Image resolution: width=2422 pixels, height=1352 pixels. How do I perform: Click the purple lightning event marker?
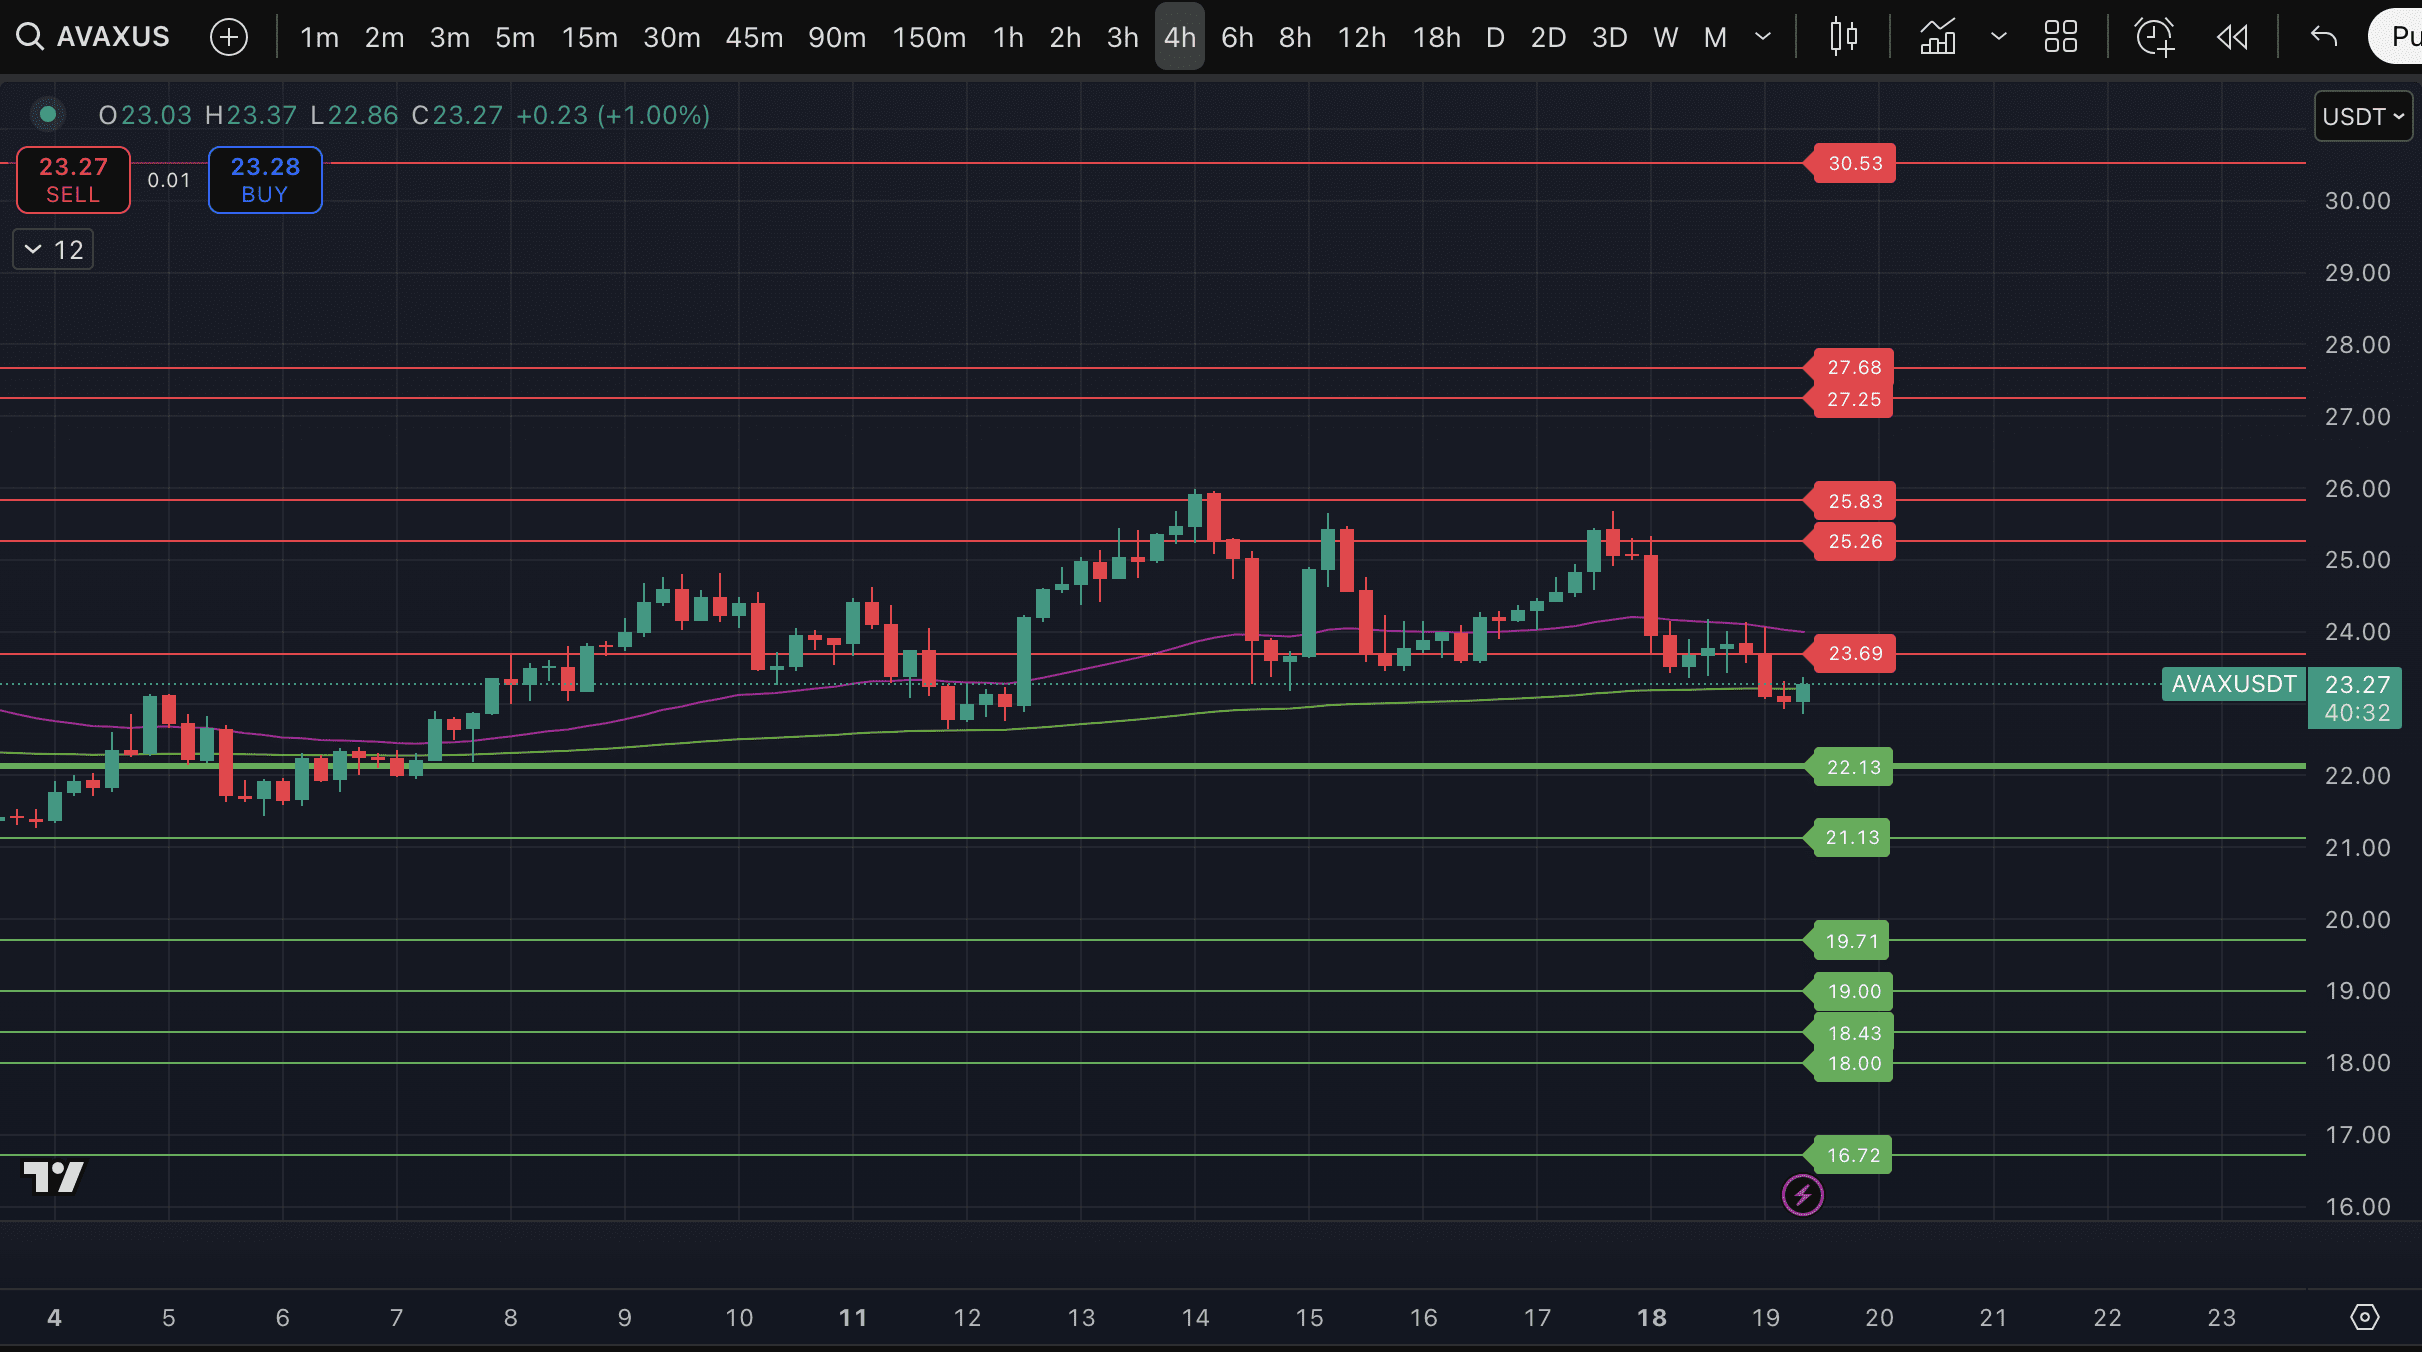(1803, 1194)
